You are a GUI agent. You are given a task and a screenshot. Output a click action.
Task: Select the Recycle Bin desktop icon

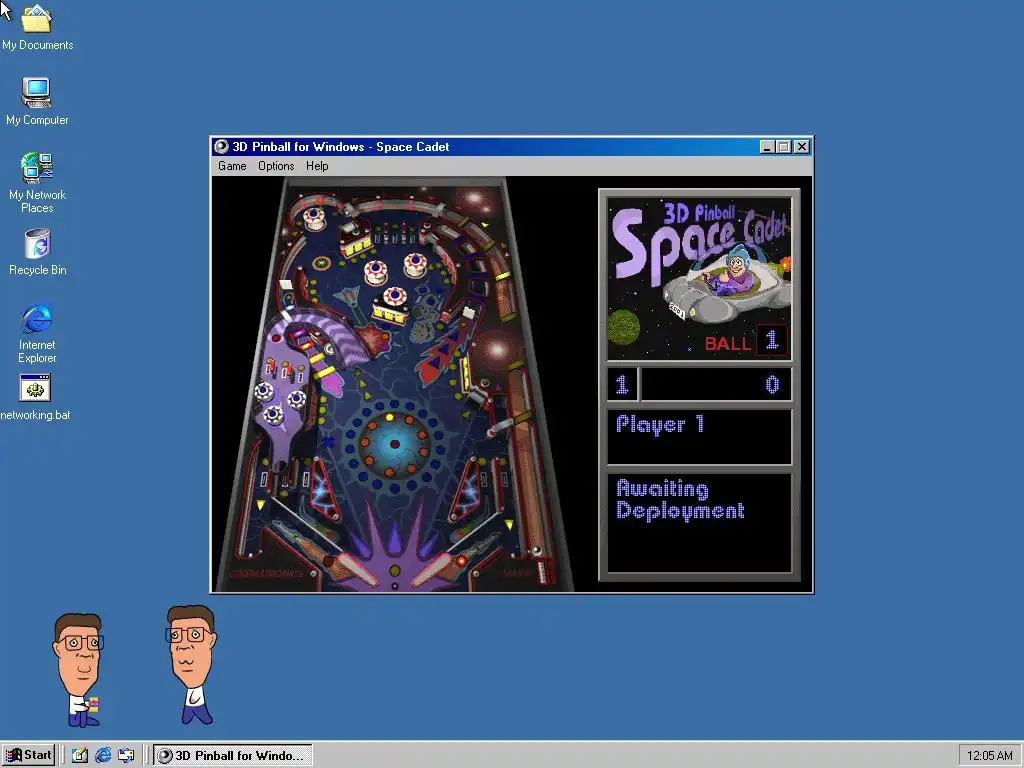37,252
